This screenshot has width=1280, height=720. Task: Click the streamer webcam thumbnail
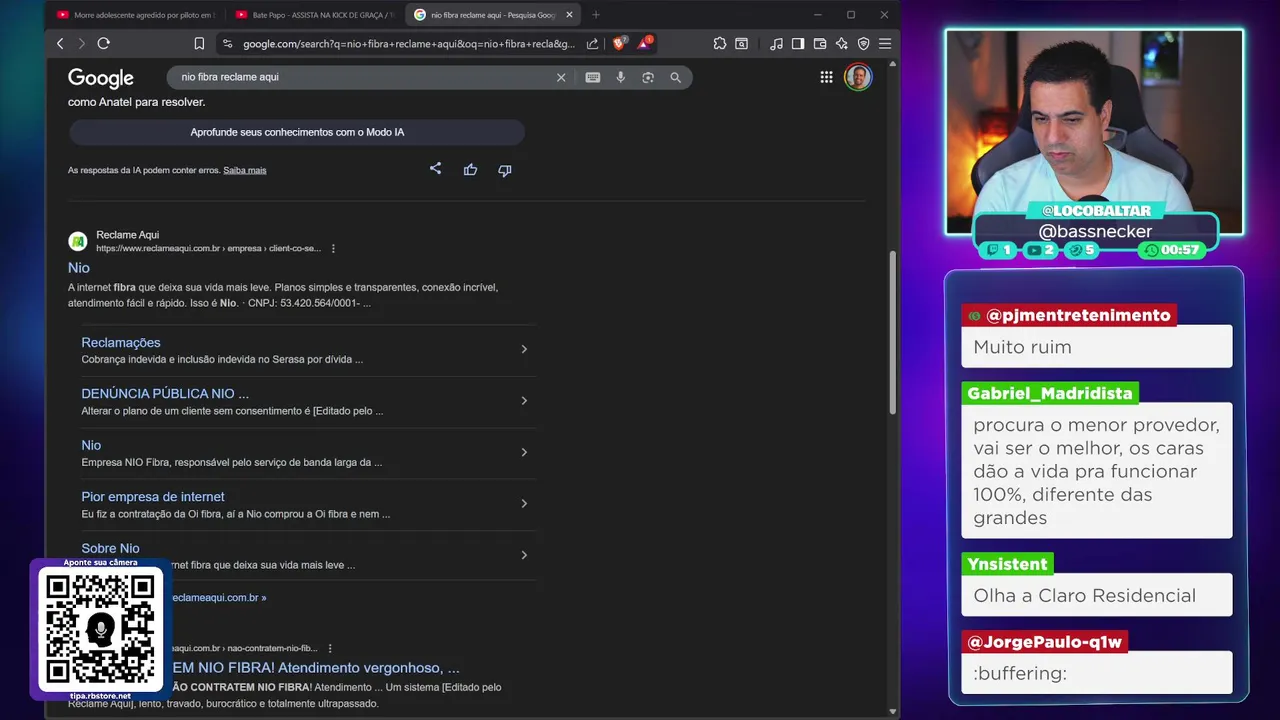click(1095, 132)
